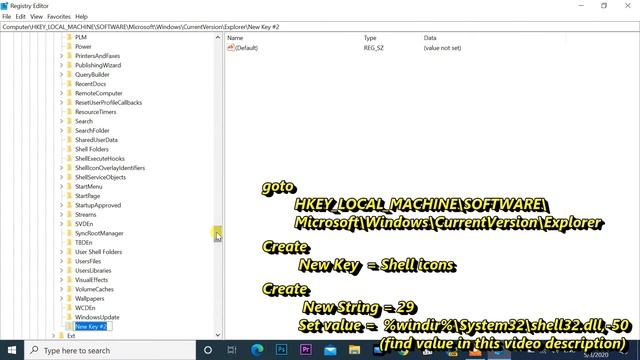Click the Data column header
Viewport: 640px width, 360px height.
pyautogui.click(x=430, y=38)
